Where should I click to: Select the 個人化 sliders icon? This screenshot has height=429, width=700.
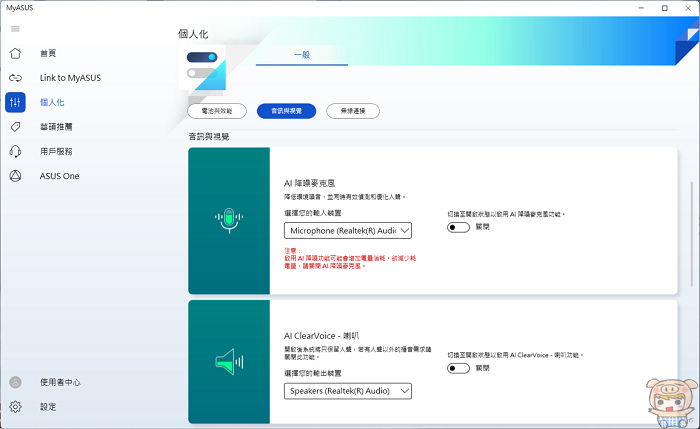coord(15,102)
